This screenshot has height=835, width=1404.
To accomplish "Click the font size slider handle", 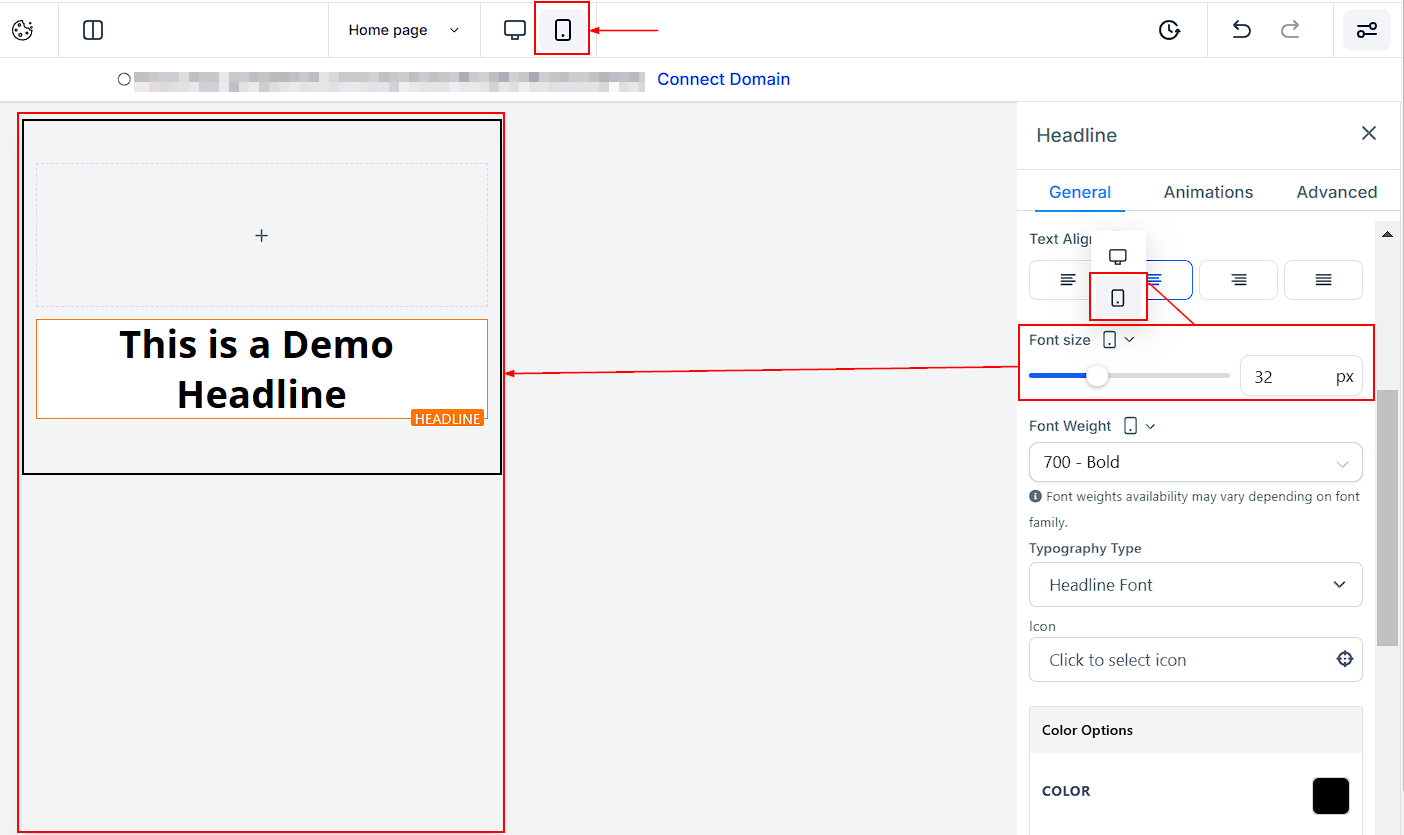I will point(1097,376).
